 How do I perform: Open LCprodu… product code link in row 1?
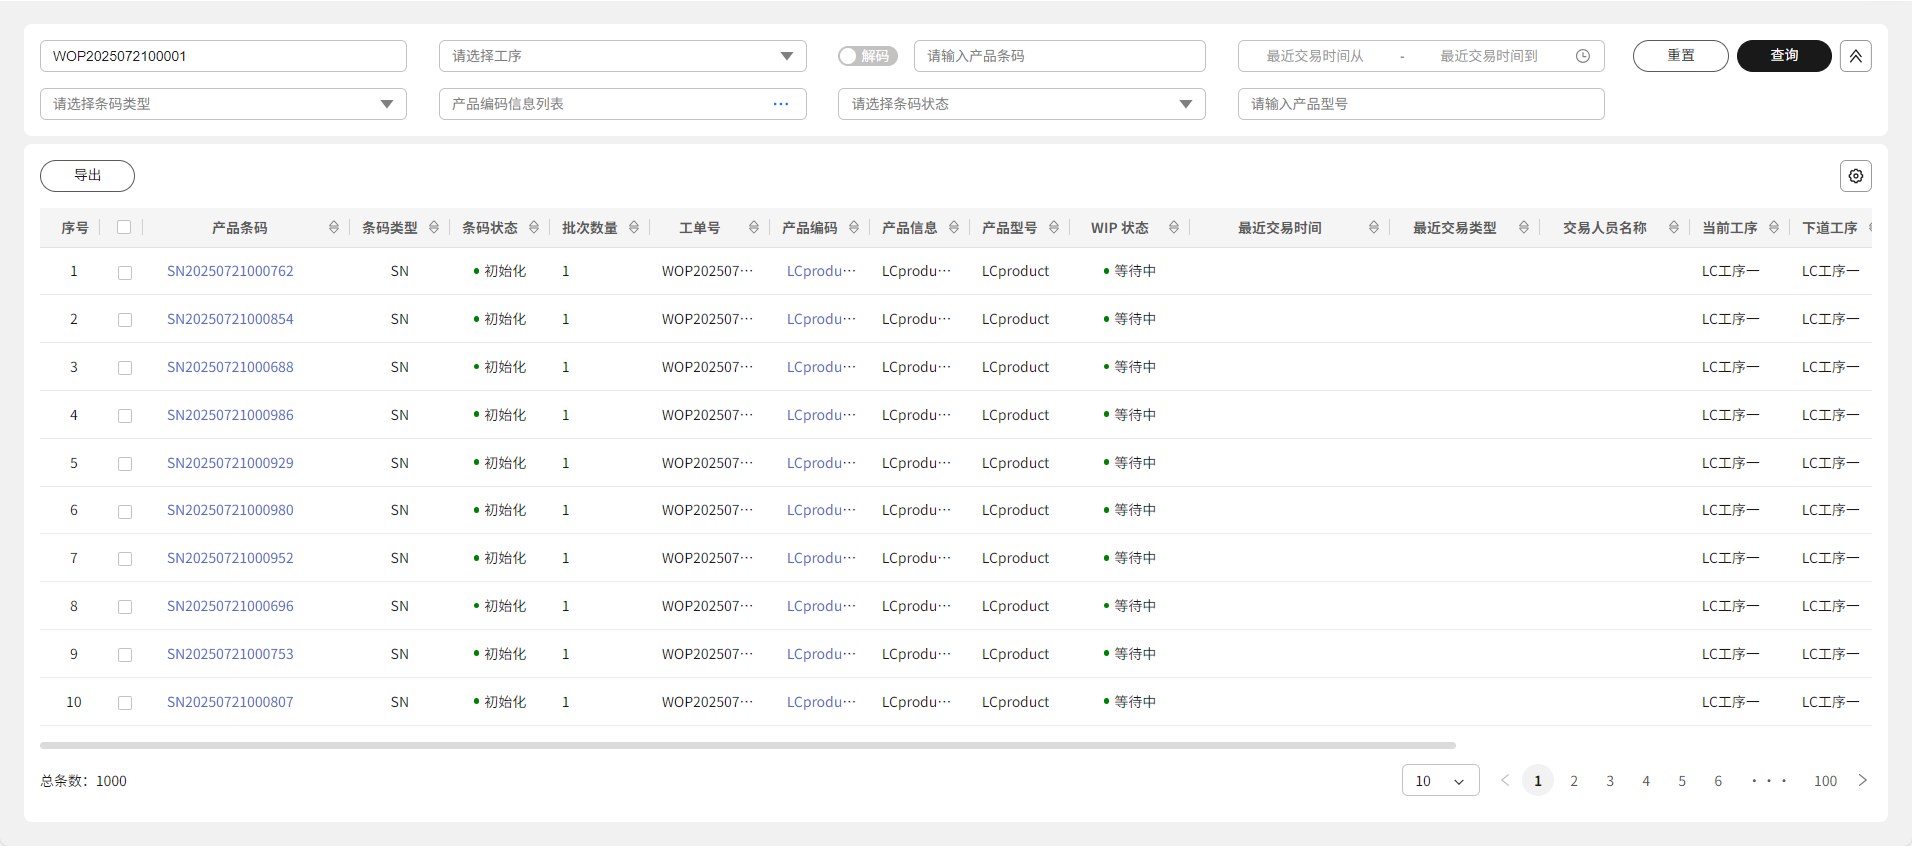pos(821,271)
